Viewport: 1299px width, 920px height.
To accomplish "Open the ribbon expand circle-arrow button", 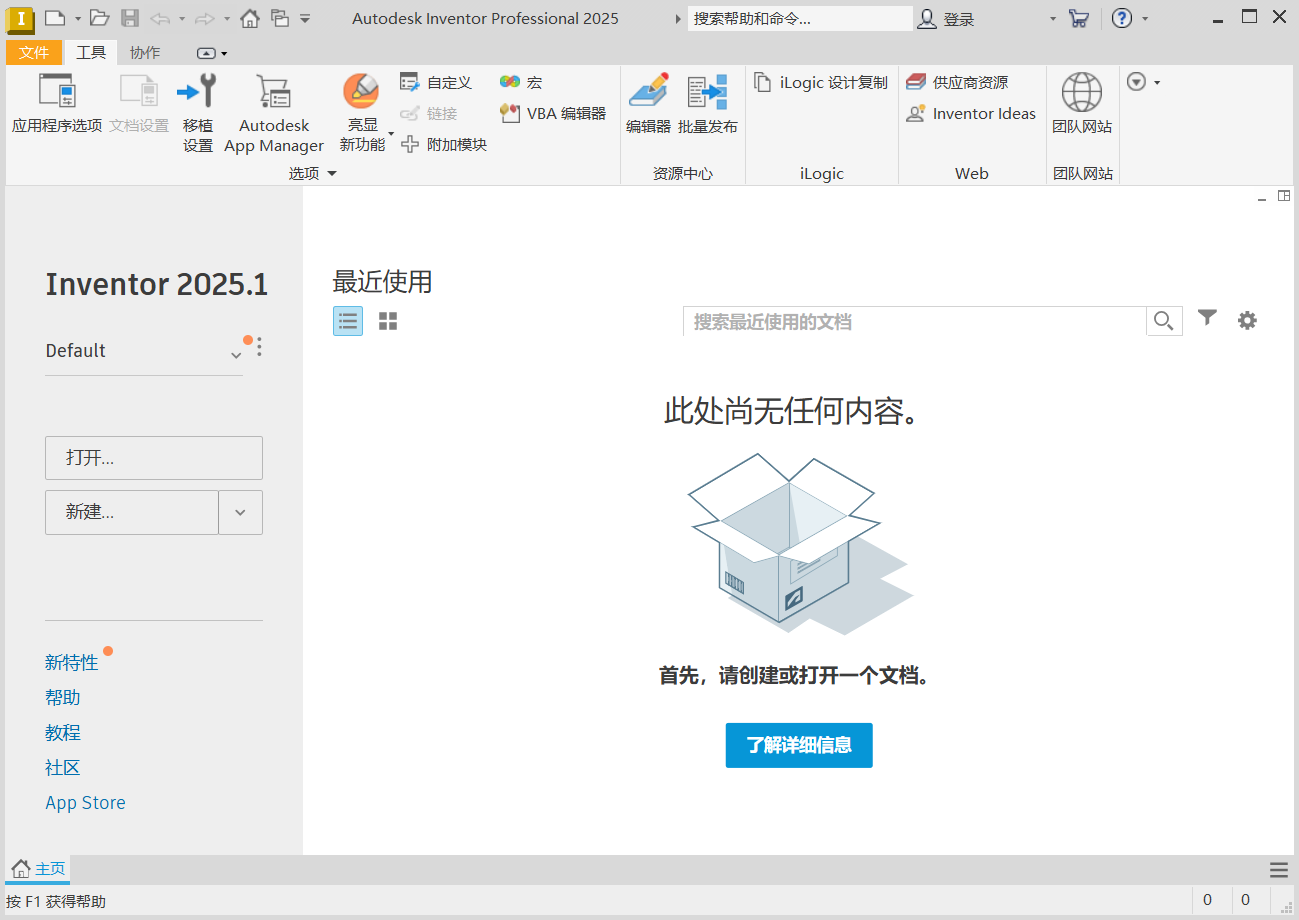I will [x=1136, y=82].
